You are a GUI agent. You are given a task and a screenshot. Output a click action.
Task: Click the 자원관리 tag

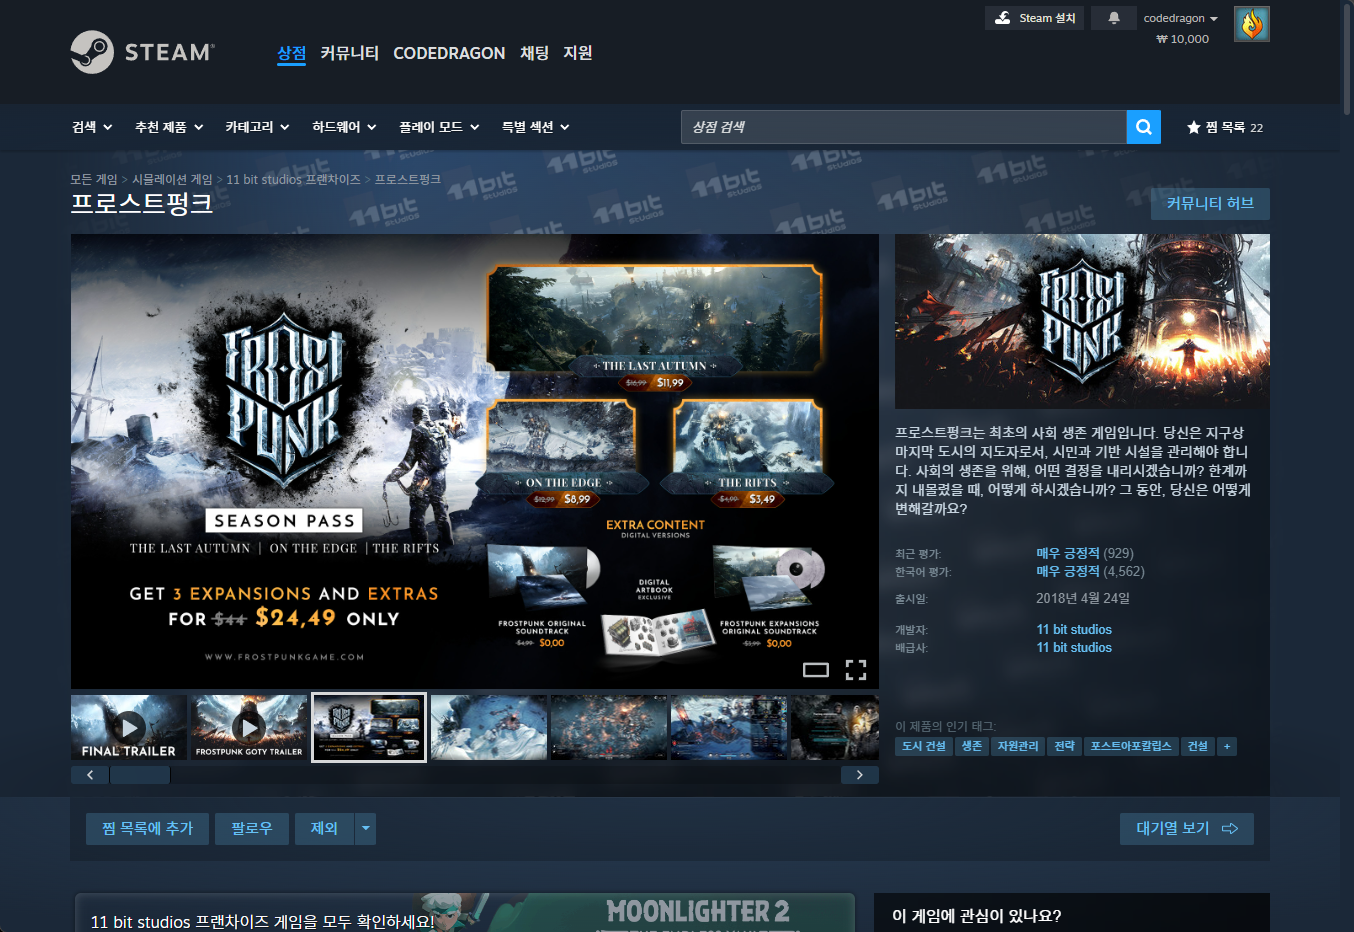click(1018, 746)
